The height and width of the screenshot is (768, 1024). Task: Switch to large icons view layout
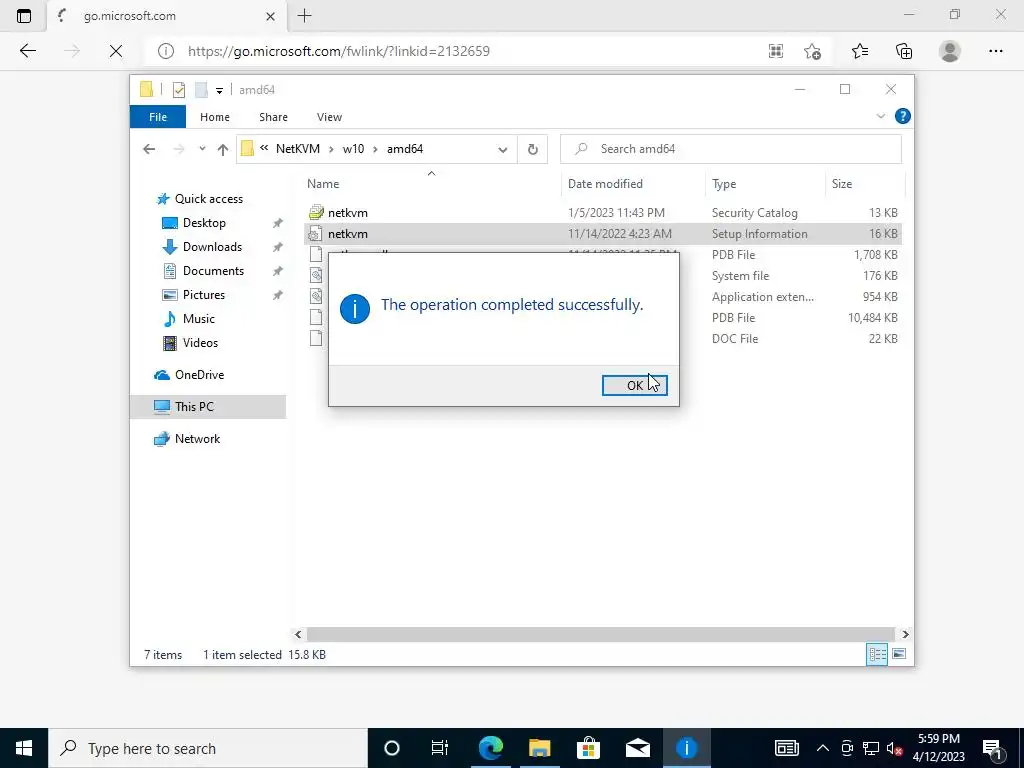tap(899, 654)
